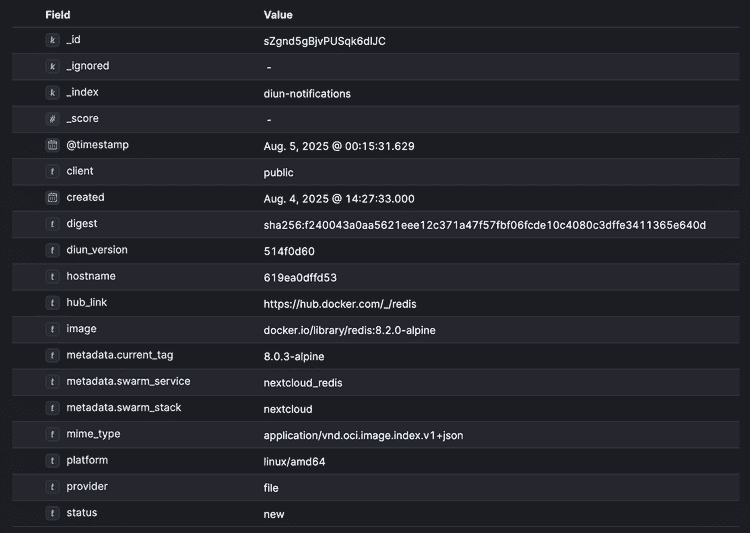Select the sha256 digest value
Viewport: 750px width, 533px height.
click(x=485, y=225)
